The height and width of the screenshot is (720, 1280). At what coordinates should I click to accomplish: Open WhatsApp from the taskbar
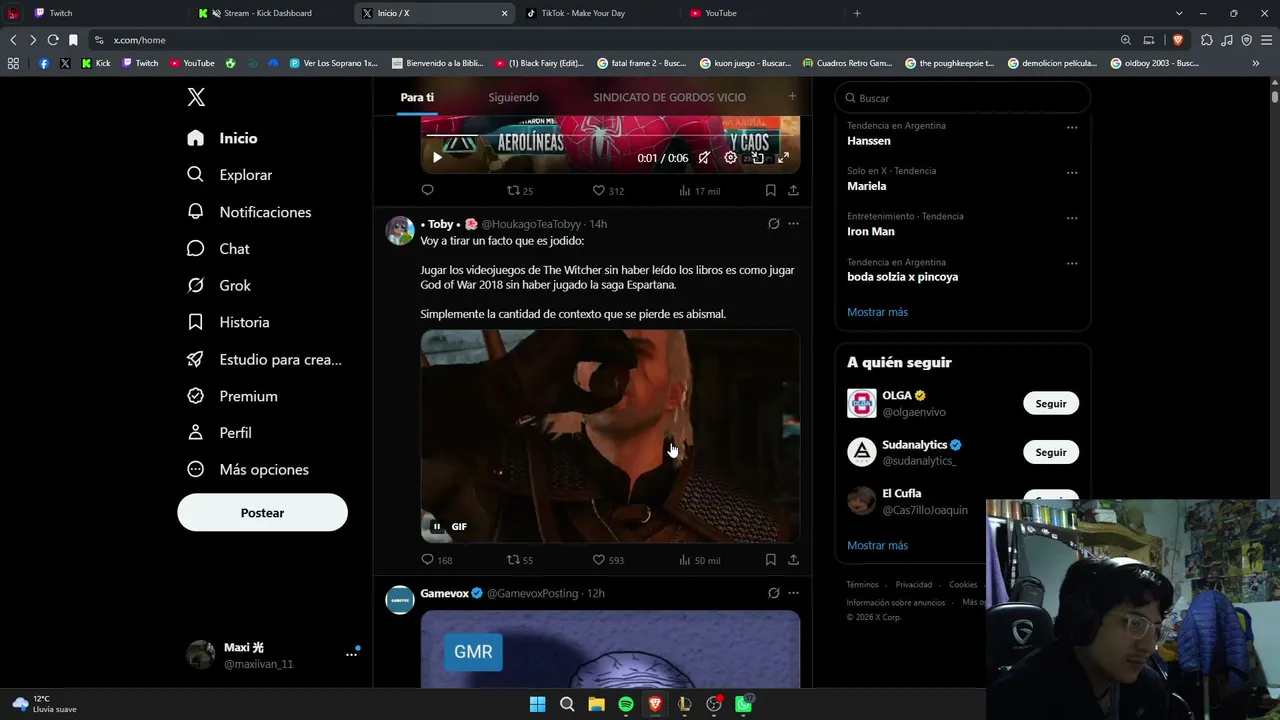coord(743,704)
